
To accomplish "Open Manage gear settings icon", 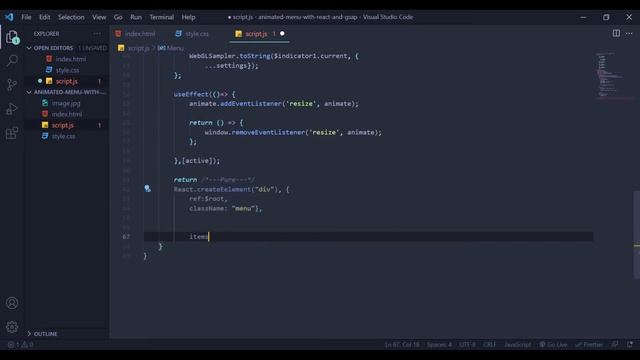I will point(12,327).
